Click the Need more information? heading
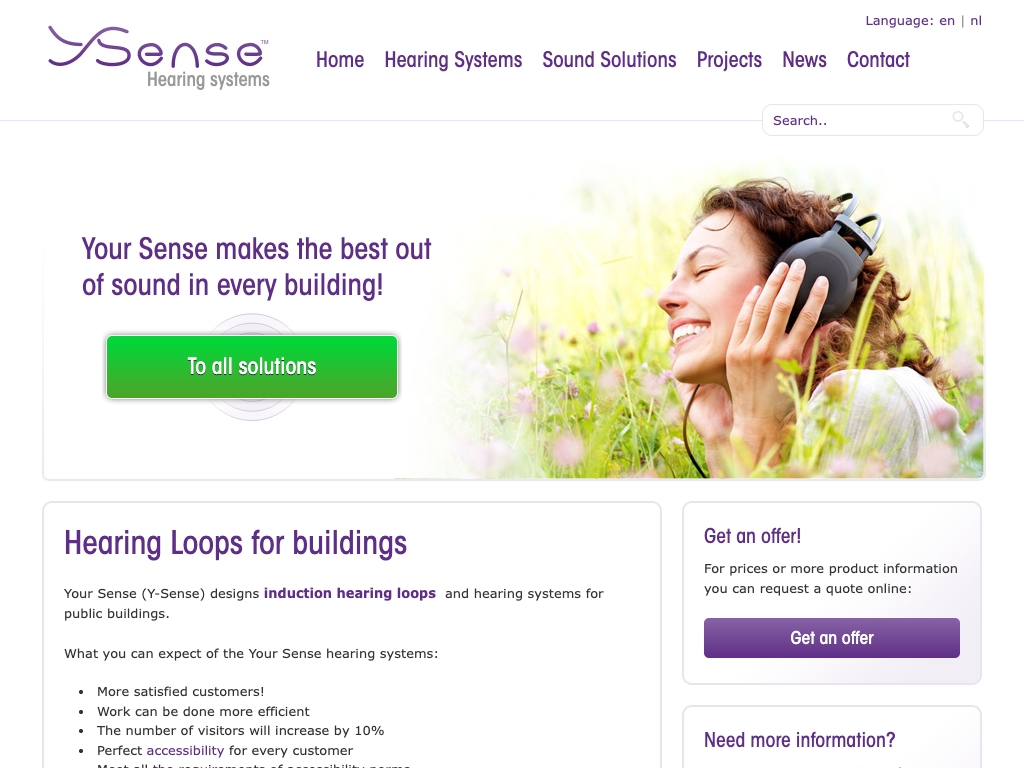The image size is (1024, 768). click(799, 740)
